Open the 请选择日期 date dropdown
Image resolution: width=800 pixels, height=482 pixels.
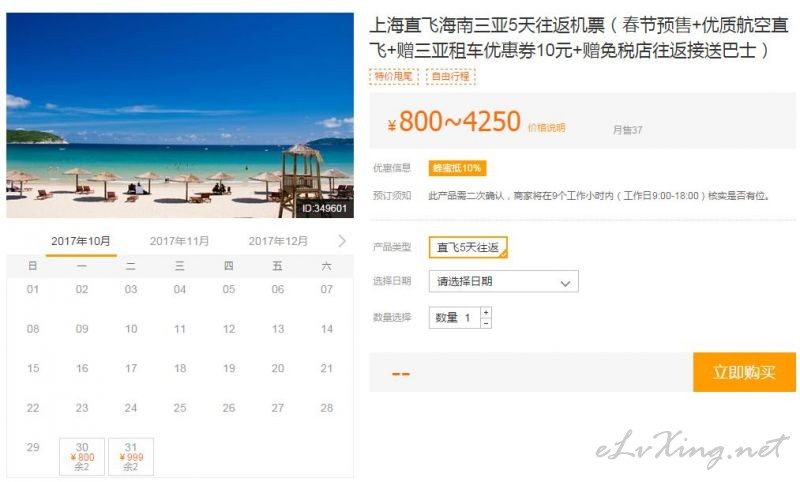coord(504,281)
